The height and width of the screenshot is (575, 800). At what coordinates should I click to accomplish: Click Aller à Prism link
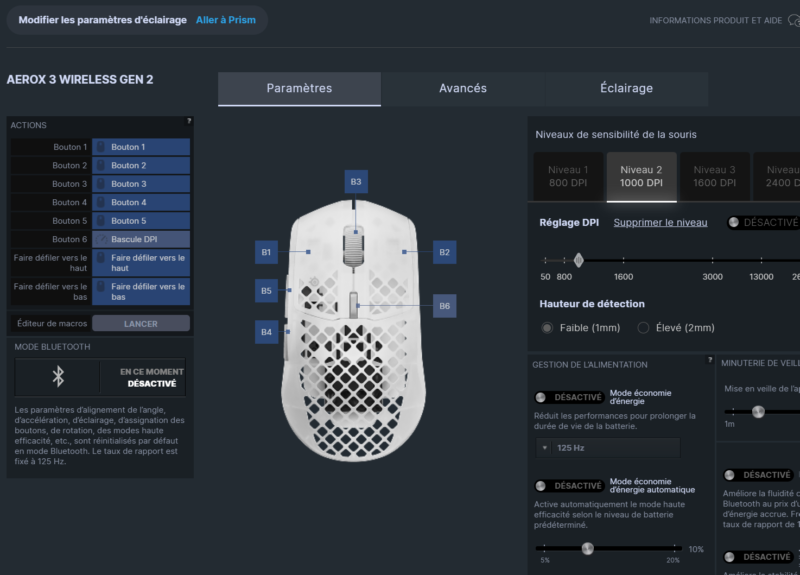226,20
